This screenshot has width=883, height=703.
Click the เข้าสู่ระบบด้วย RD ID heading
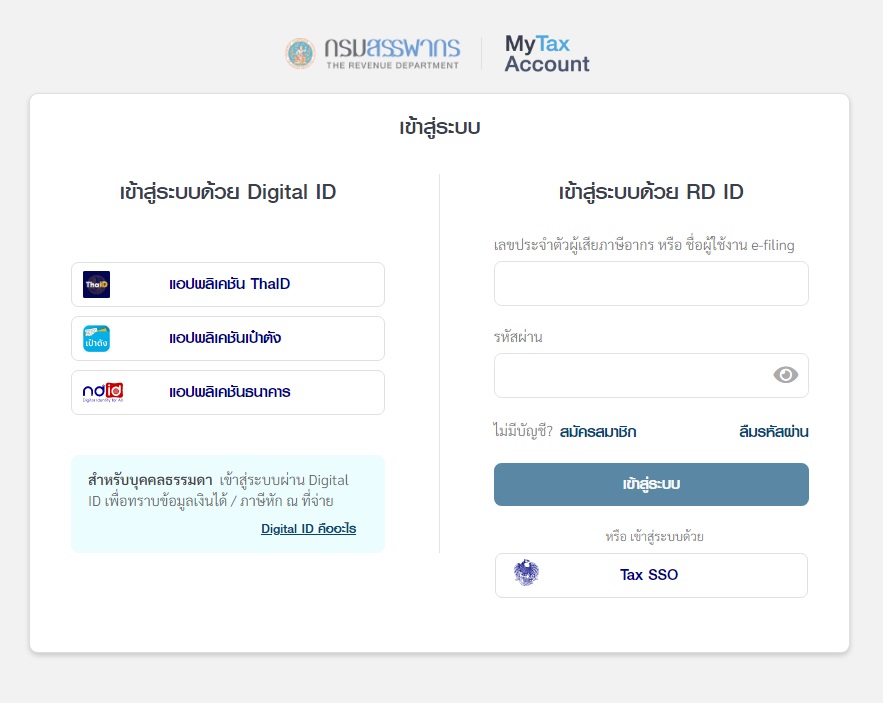pyautogui.click(x=651, y=192)
